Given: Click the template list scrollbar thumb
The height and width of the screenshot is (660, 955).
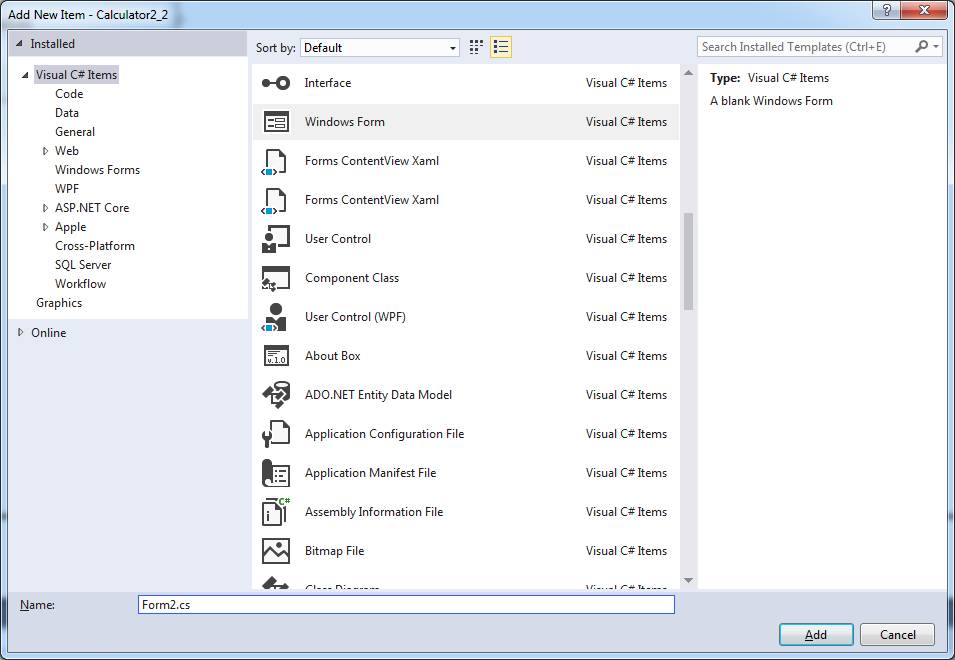Looking at the screenshot, I should (688, 260).
